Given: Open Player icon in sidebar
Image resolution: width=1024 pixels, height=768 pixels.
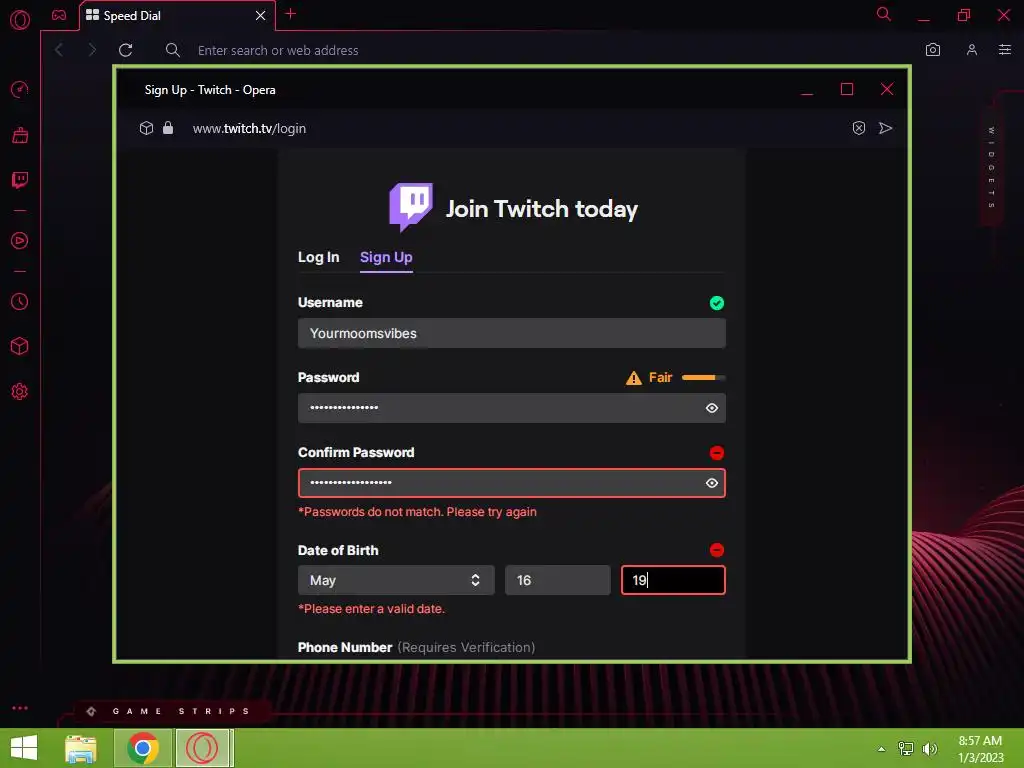Looking at the screenshot, I should point(20,241).
